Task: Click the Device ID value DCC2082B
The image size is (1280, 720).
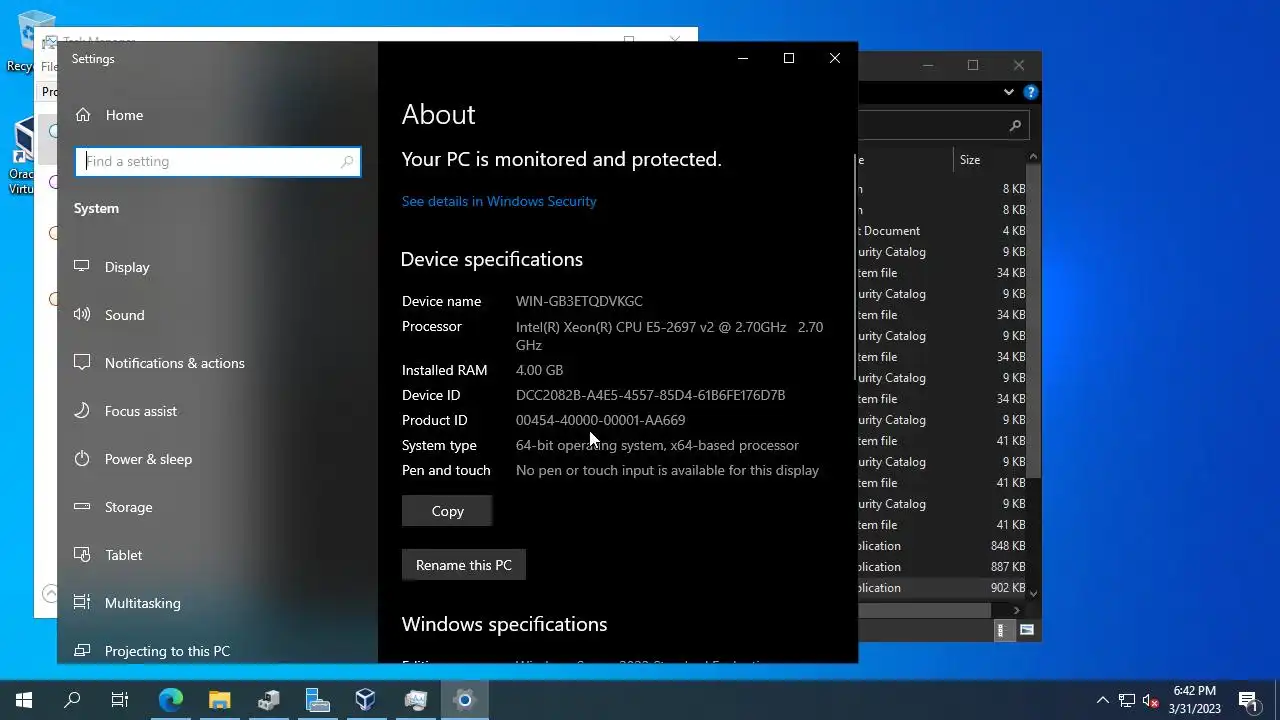Action: click(650, 395)
